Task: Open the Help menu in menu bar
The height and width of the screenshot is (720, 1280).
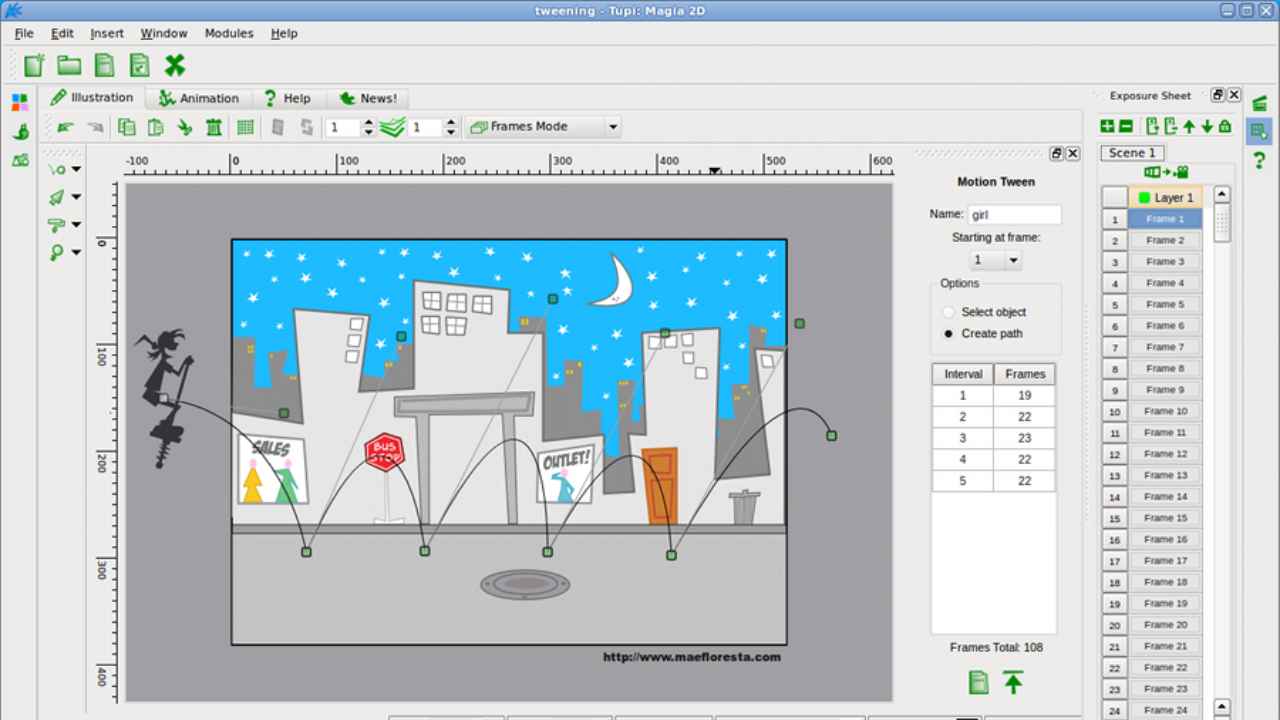Action: (x=284, y=33)
